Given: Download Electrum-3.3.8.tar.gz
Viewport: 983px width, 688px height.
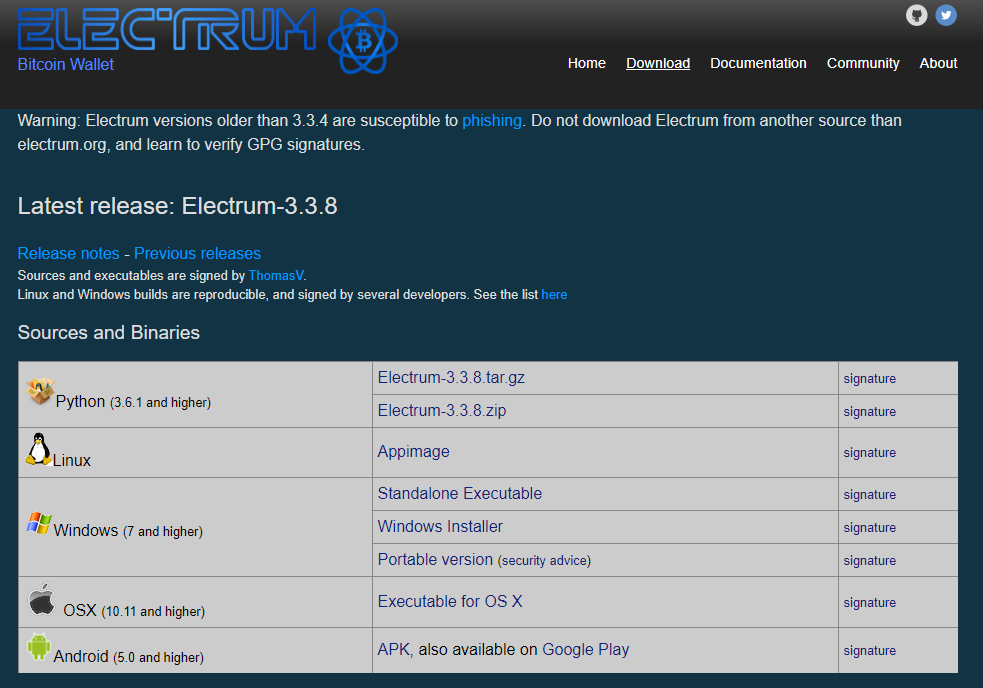Looking at the screenshot, I should [451, 378].
